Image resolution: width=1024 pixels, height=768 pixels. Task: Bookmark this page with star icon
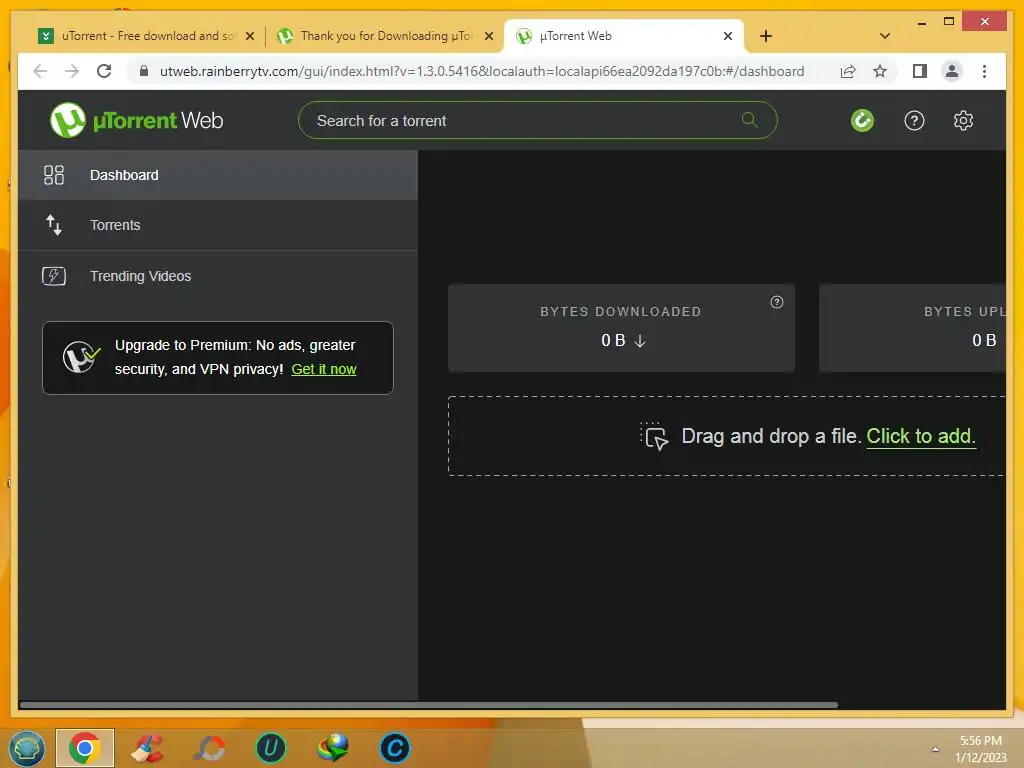coord(880,71)
